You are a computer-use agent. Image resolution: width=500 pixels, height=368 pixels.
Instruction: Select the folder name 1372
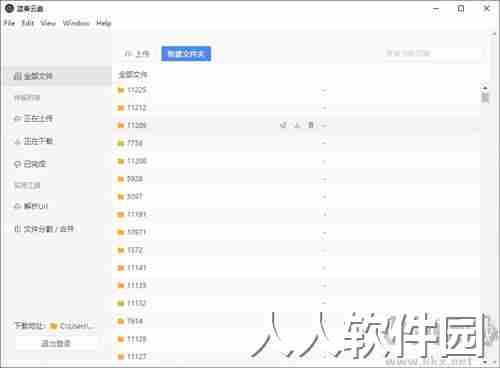135,250
